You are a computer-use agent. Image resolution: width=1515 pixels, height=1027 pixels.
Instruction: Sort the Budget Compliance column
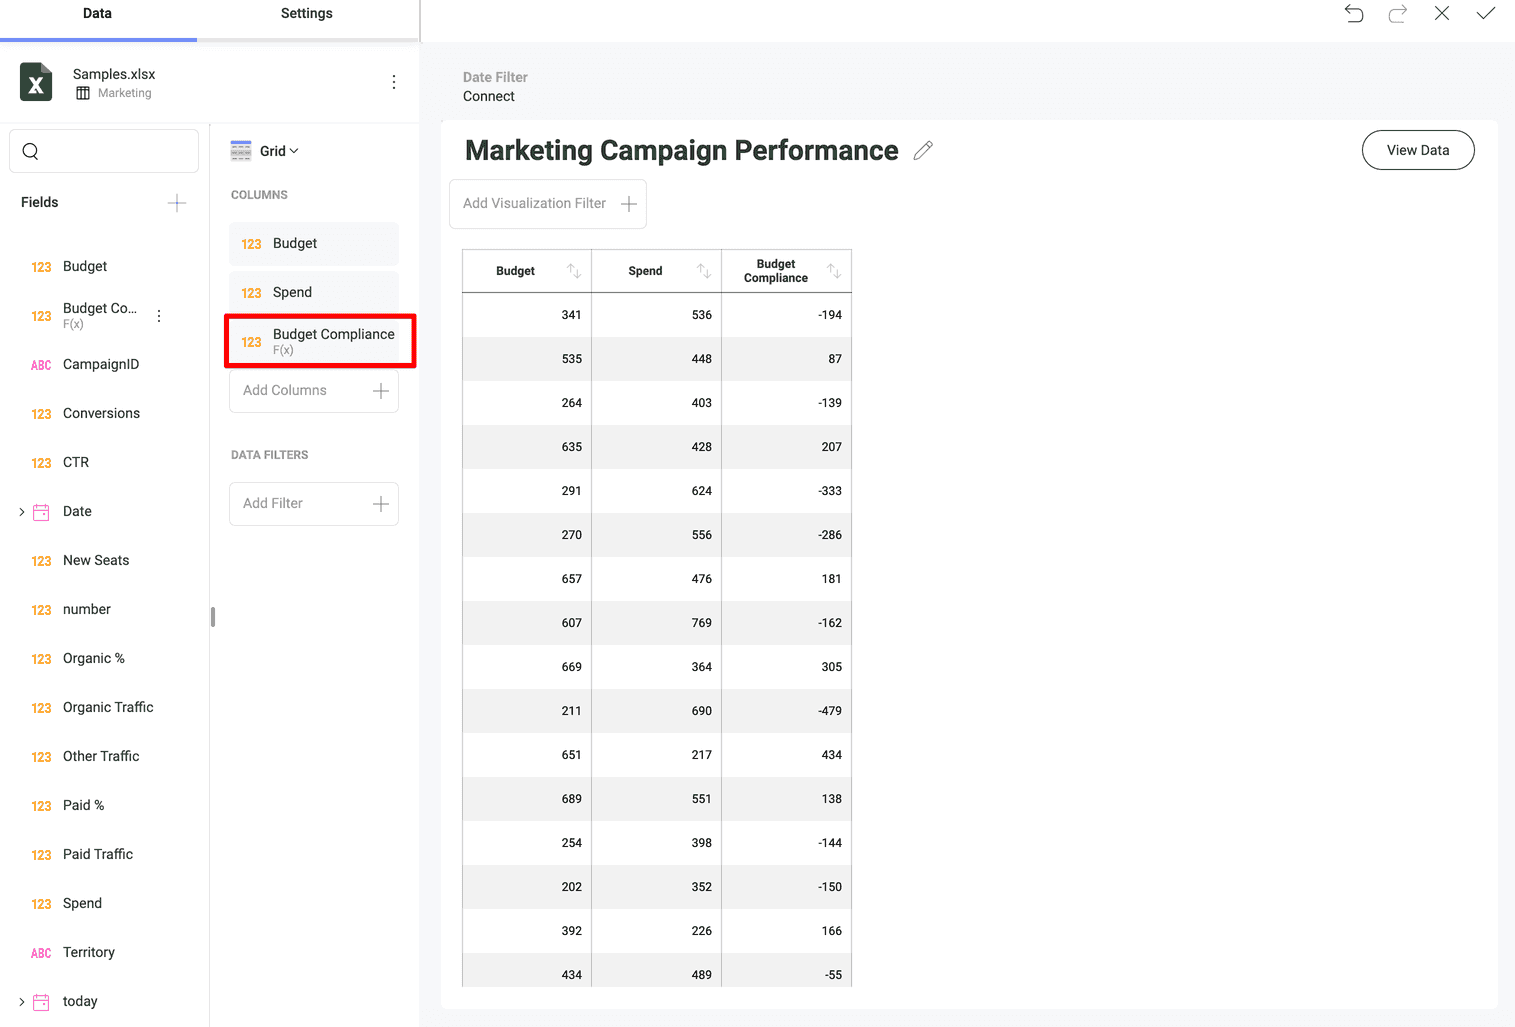tap(834, 271)
